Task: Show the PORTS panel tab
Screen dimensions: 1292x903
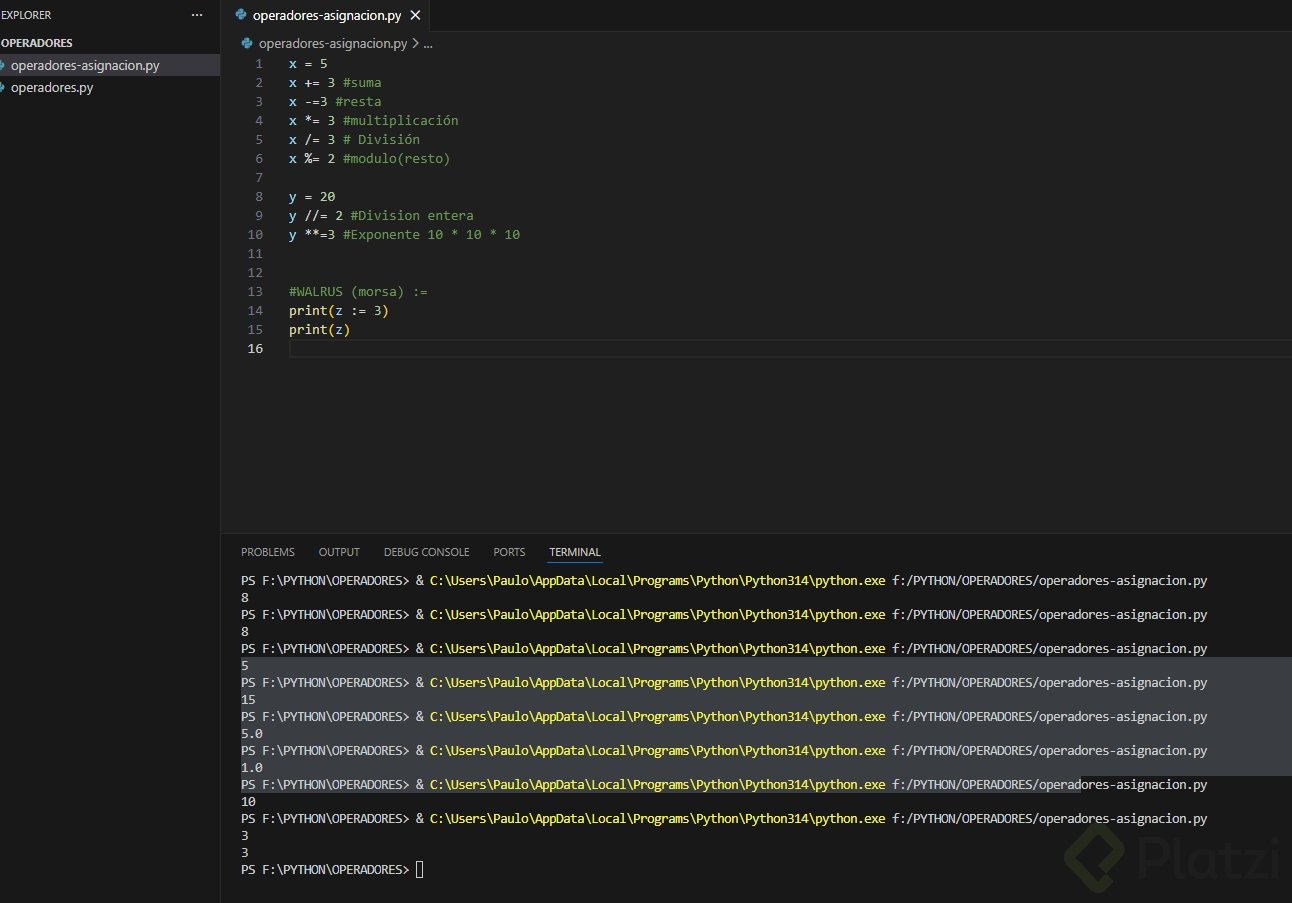Action: click(x=509, y=552)
